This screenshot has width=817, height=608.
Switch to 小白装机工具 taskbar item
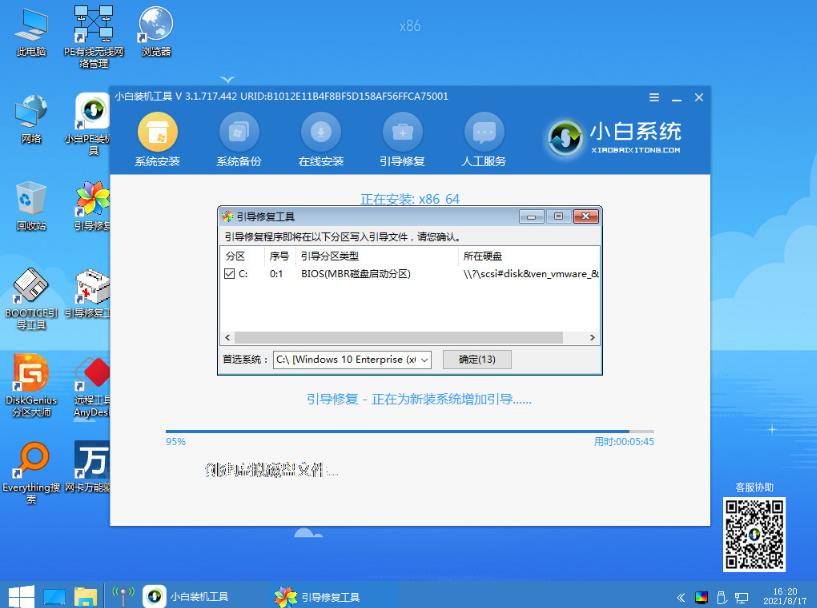tap(186, 597)
